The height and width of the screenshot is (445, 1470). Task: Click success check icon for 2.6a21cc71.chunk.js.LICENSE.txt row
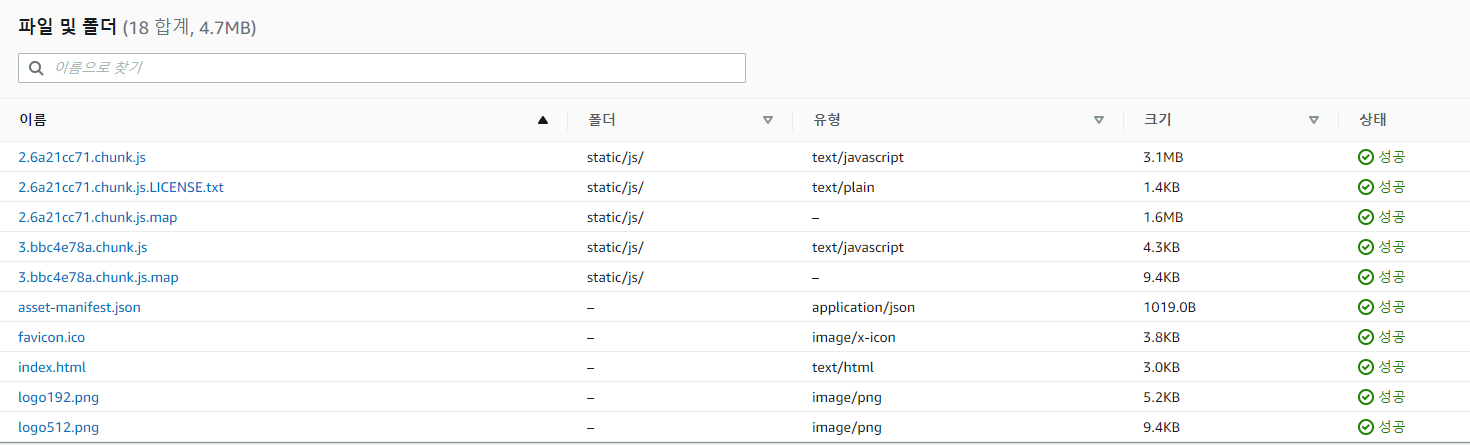1365,187
